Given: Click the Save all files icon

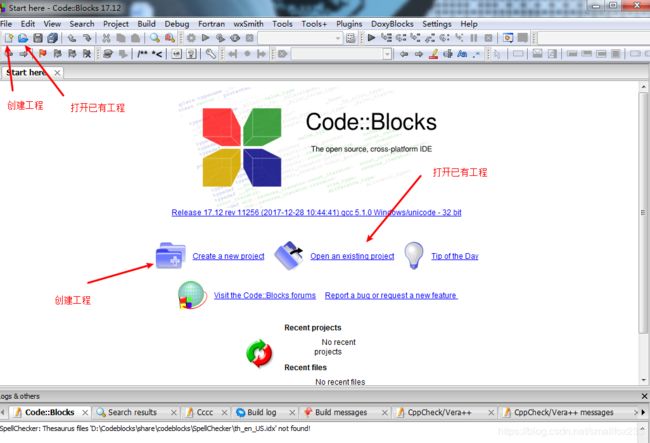Looking at the screenshot, I should [x=52, y=38].
